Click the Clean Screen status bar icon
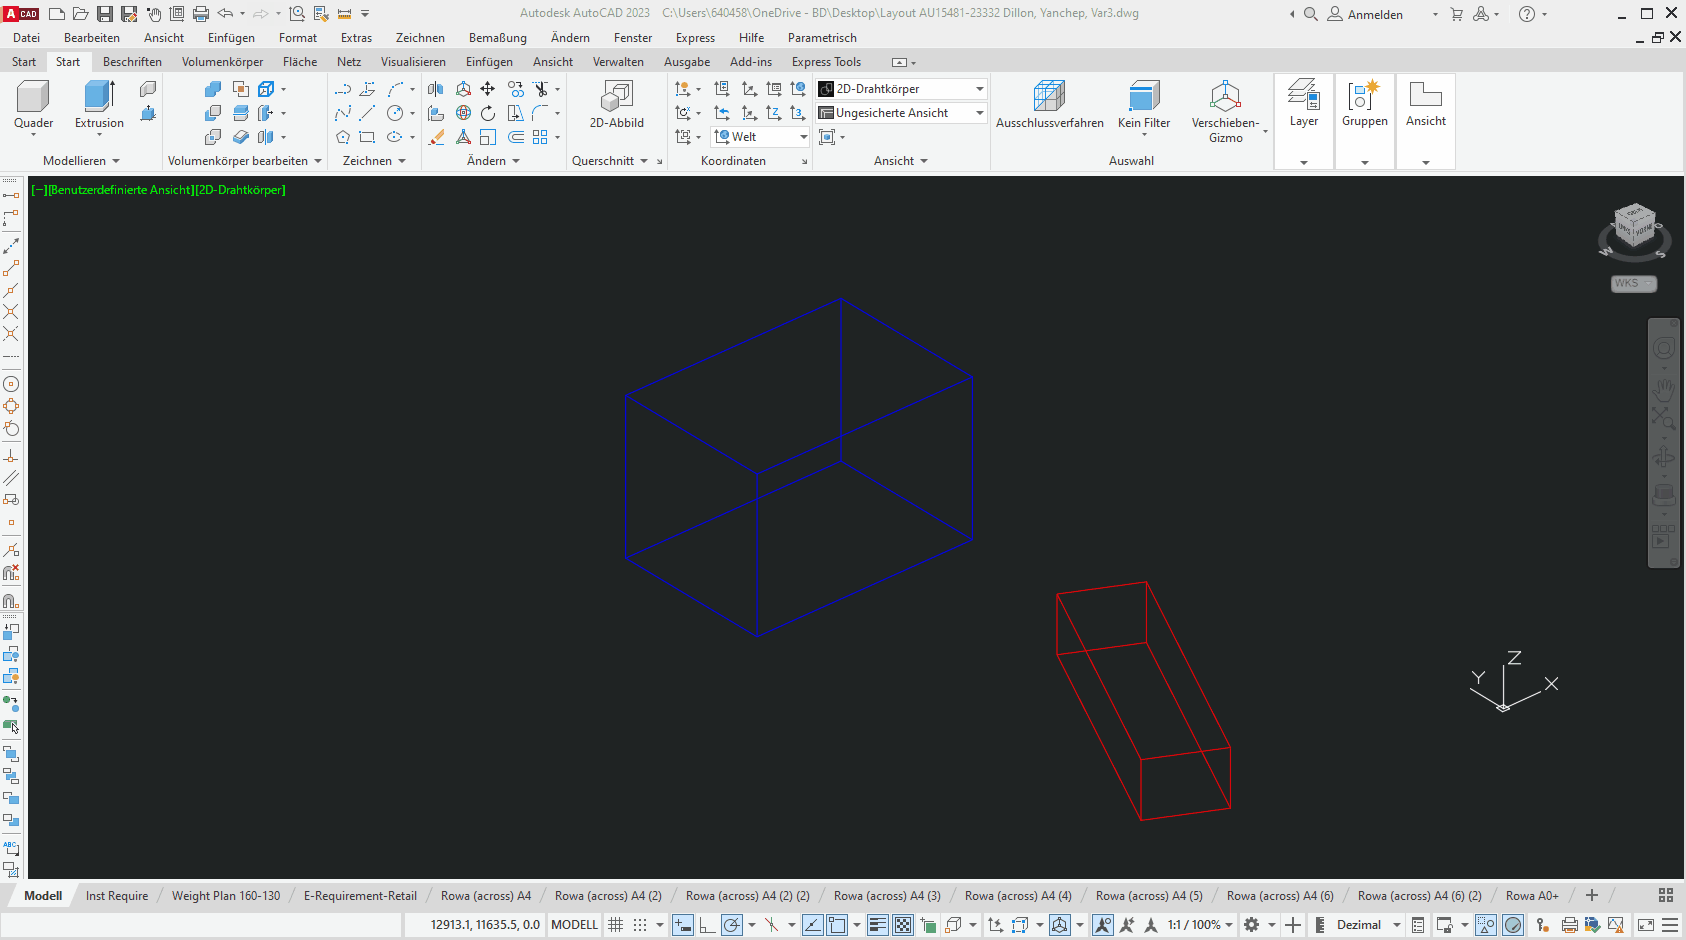The height and width of the screenshot is (940, 1686). 1645,925
